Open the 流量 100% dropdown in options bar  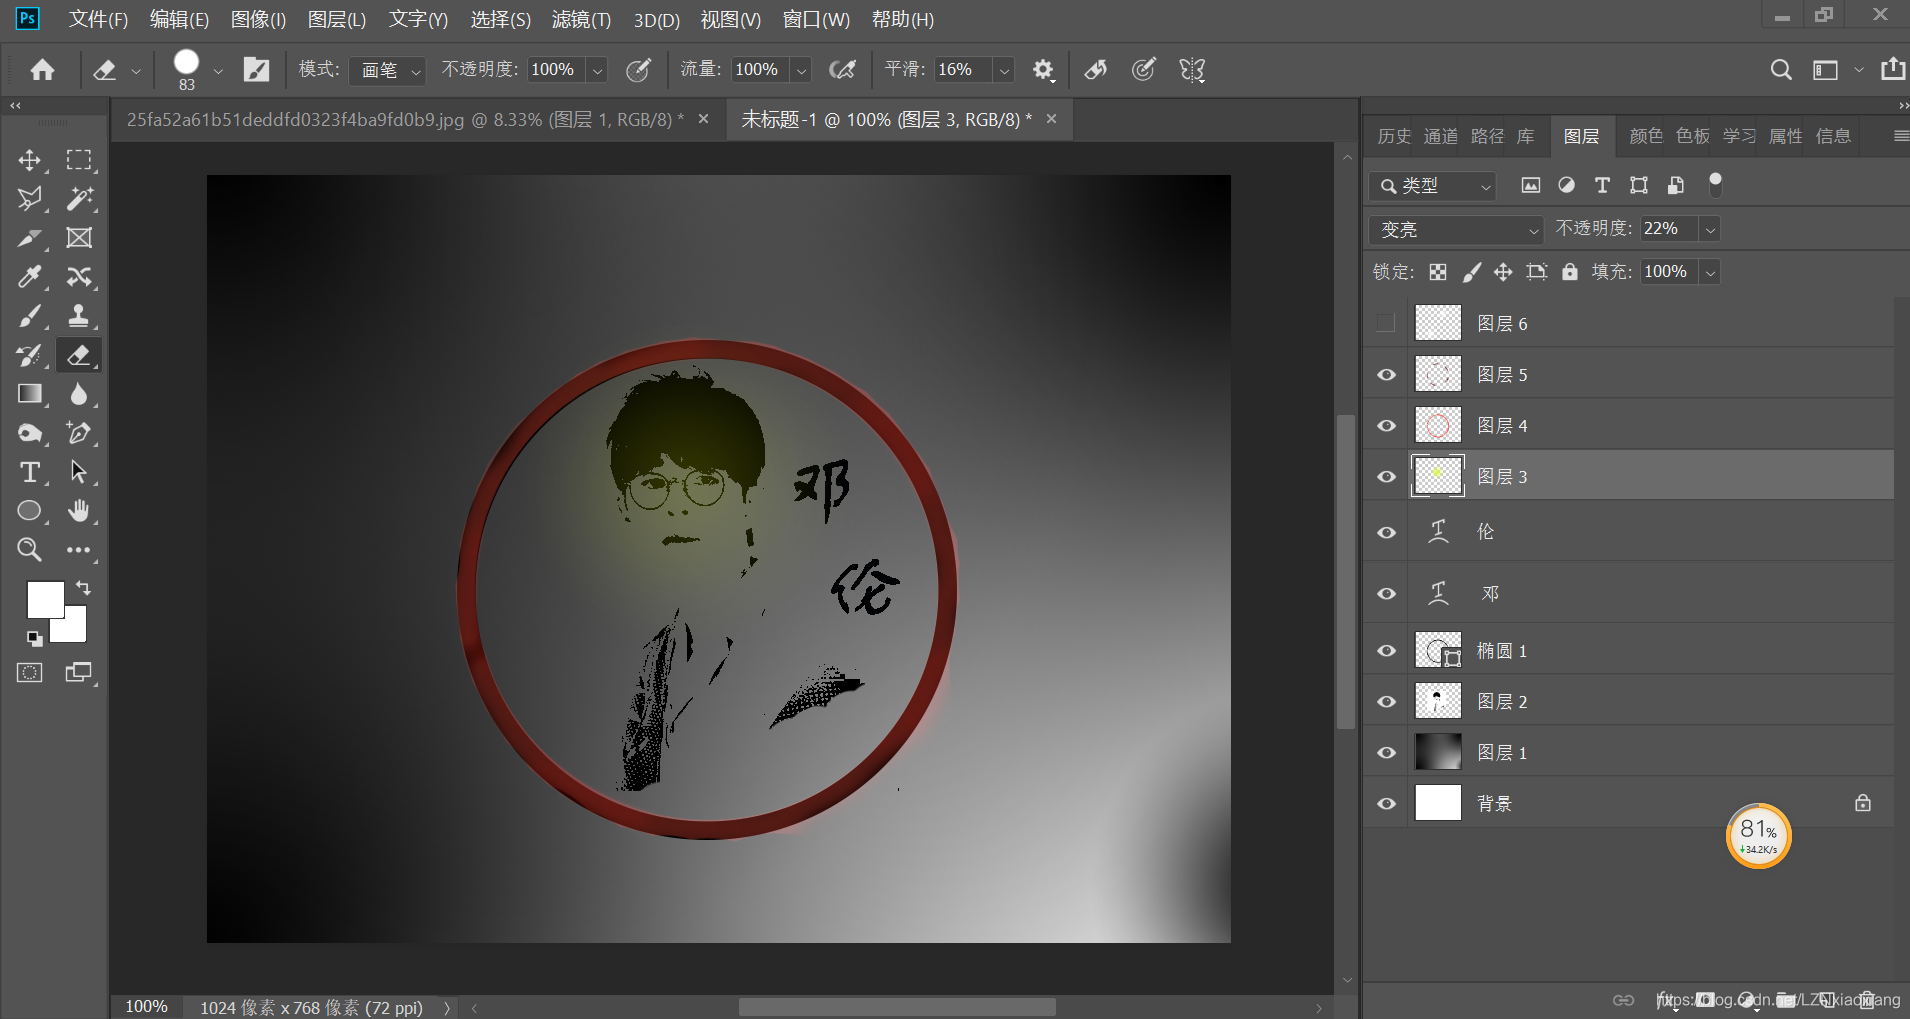[801, 70]
